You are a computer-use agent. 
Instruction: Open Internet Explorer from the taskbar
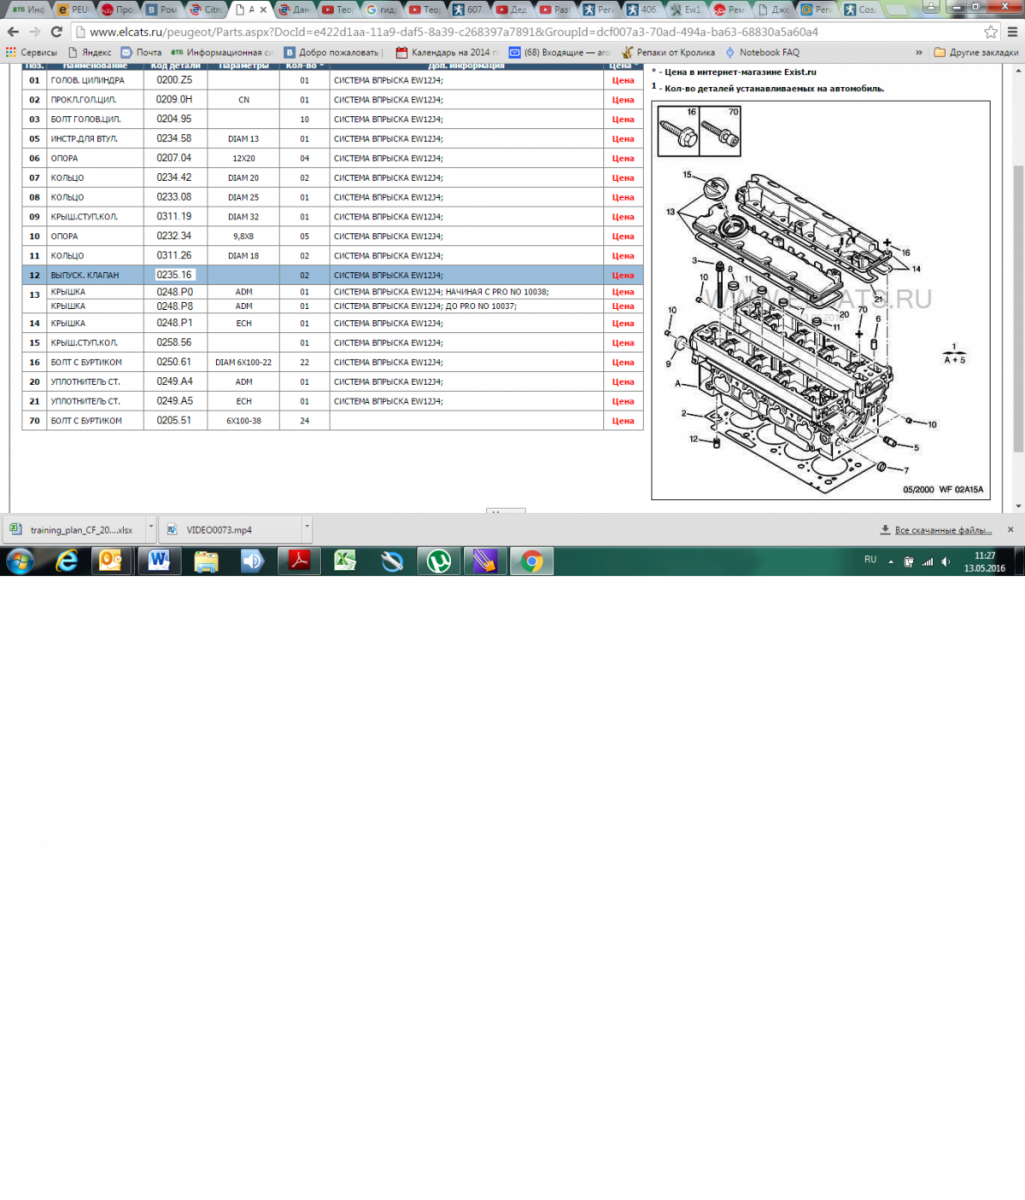67,561
